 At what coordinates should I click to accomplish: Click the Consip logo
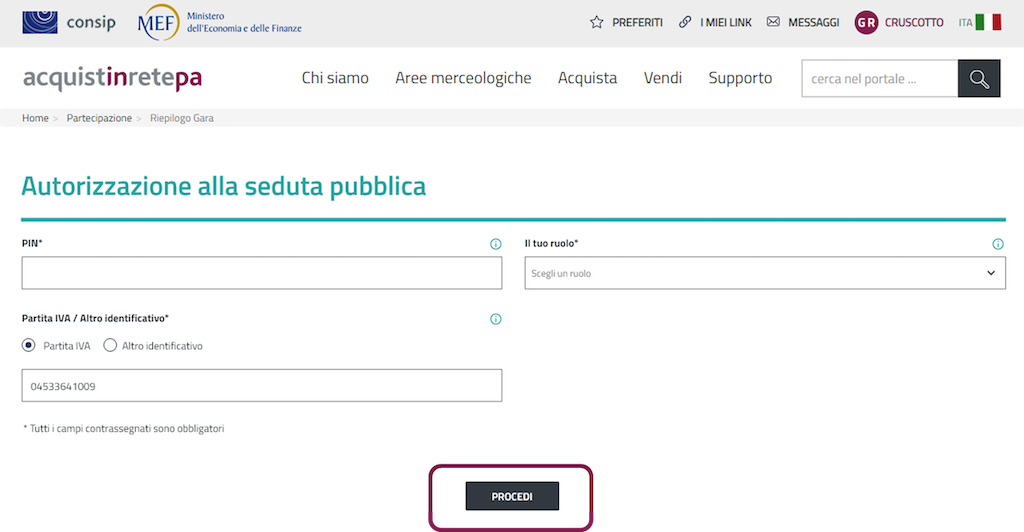68,22
